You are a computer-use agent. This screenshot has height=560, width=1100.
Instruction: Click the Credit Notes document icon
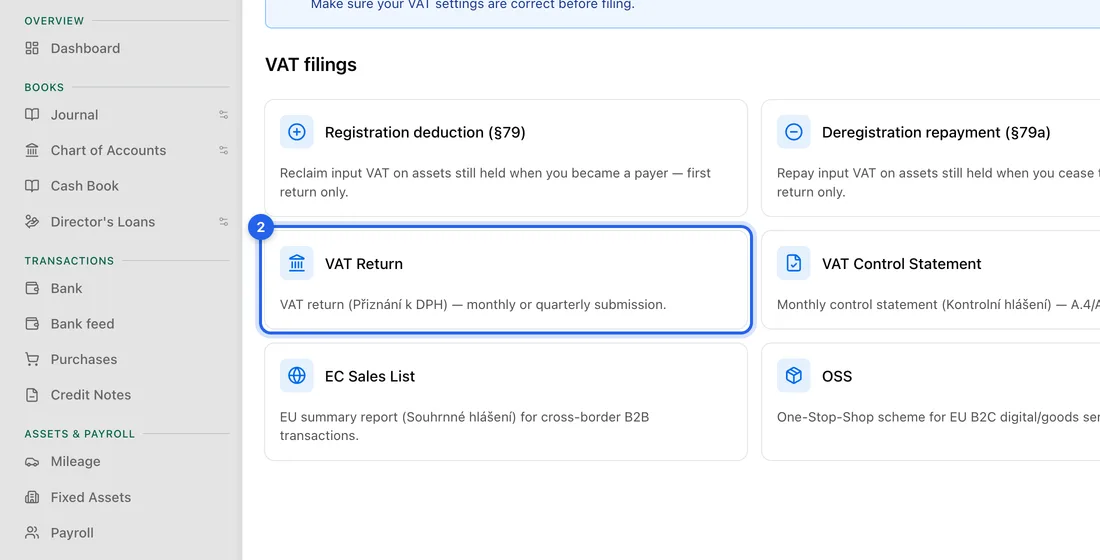coord(32,395)
